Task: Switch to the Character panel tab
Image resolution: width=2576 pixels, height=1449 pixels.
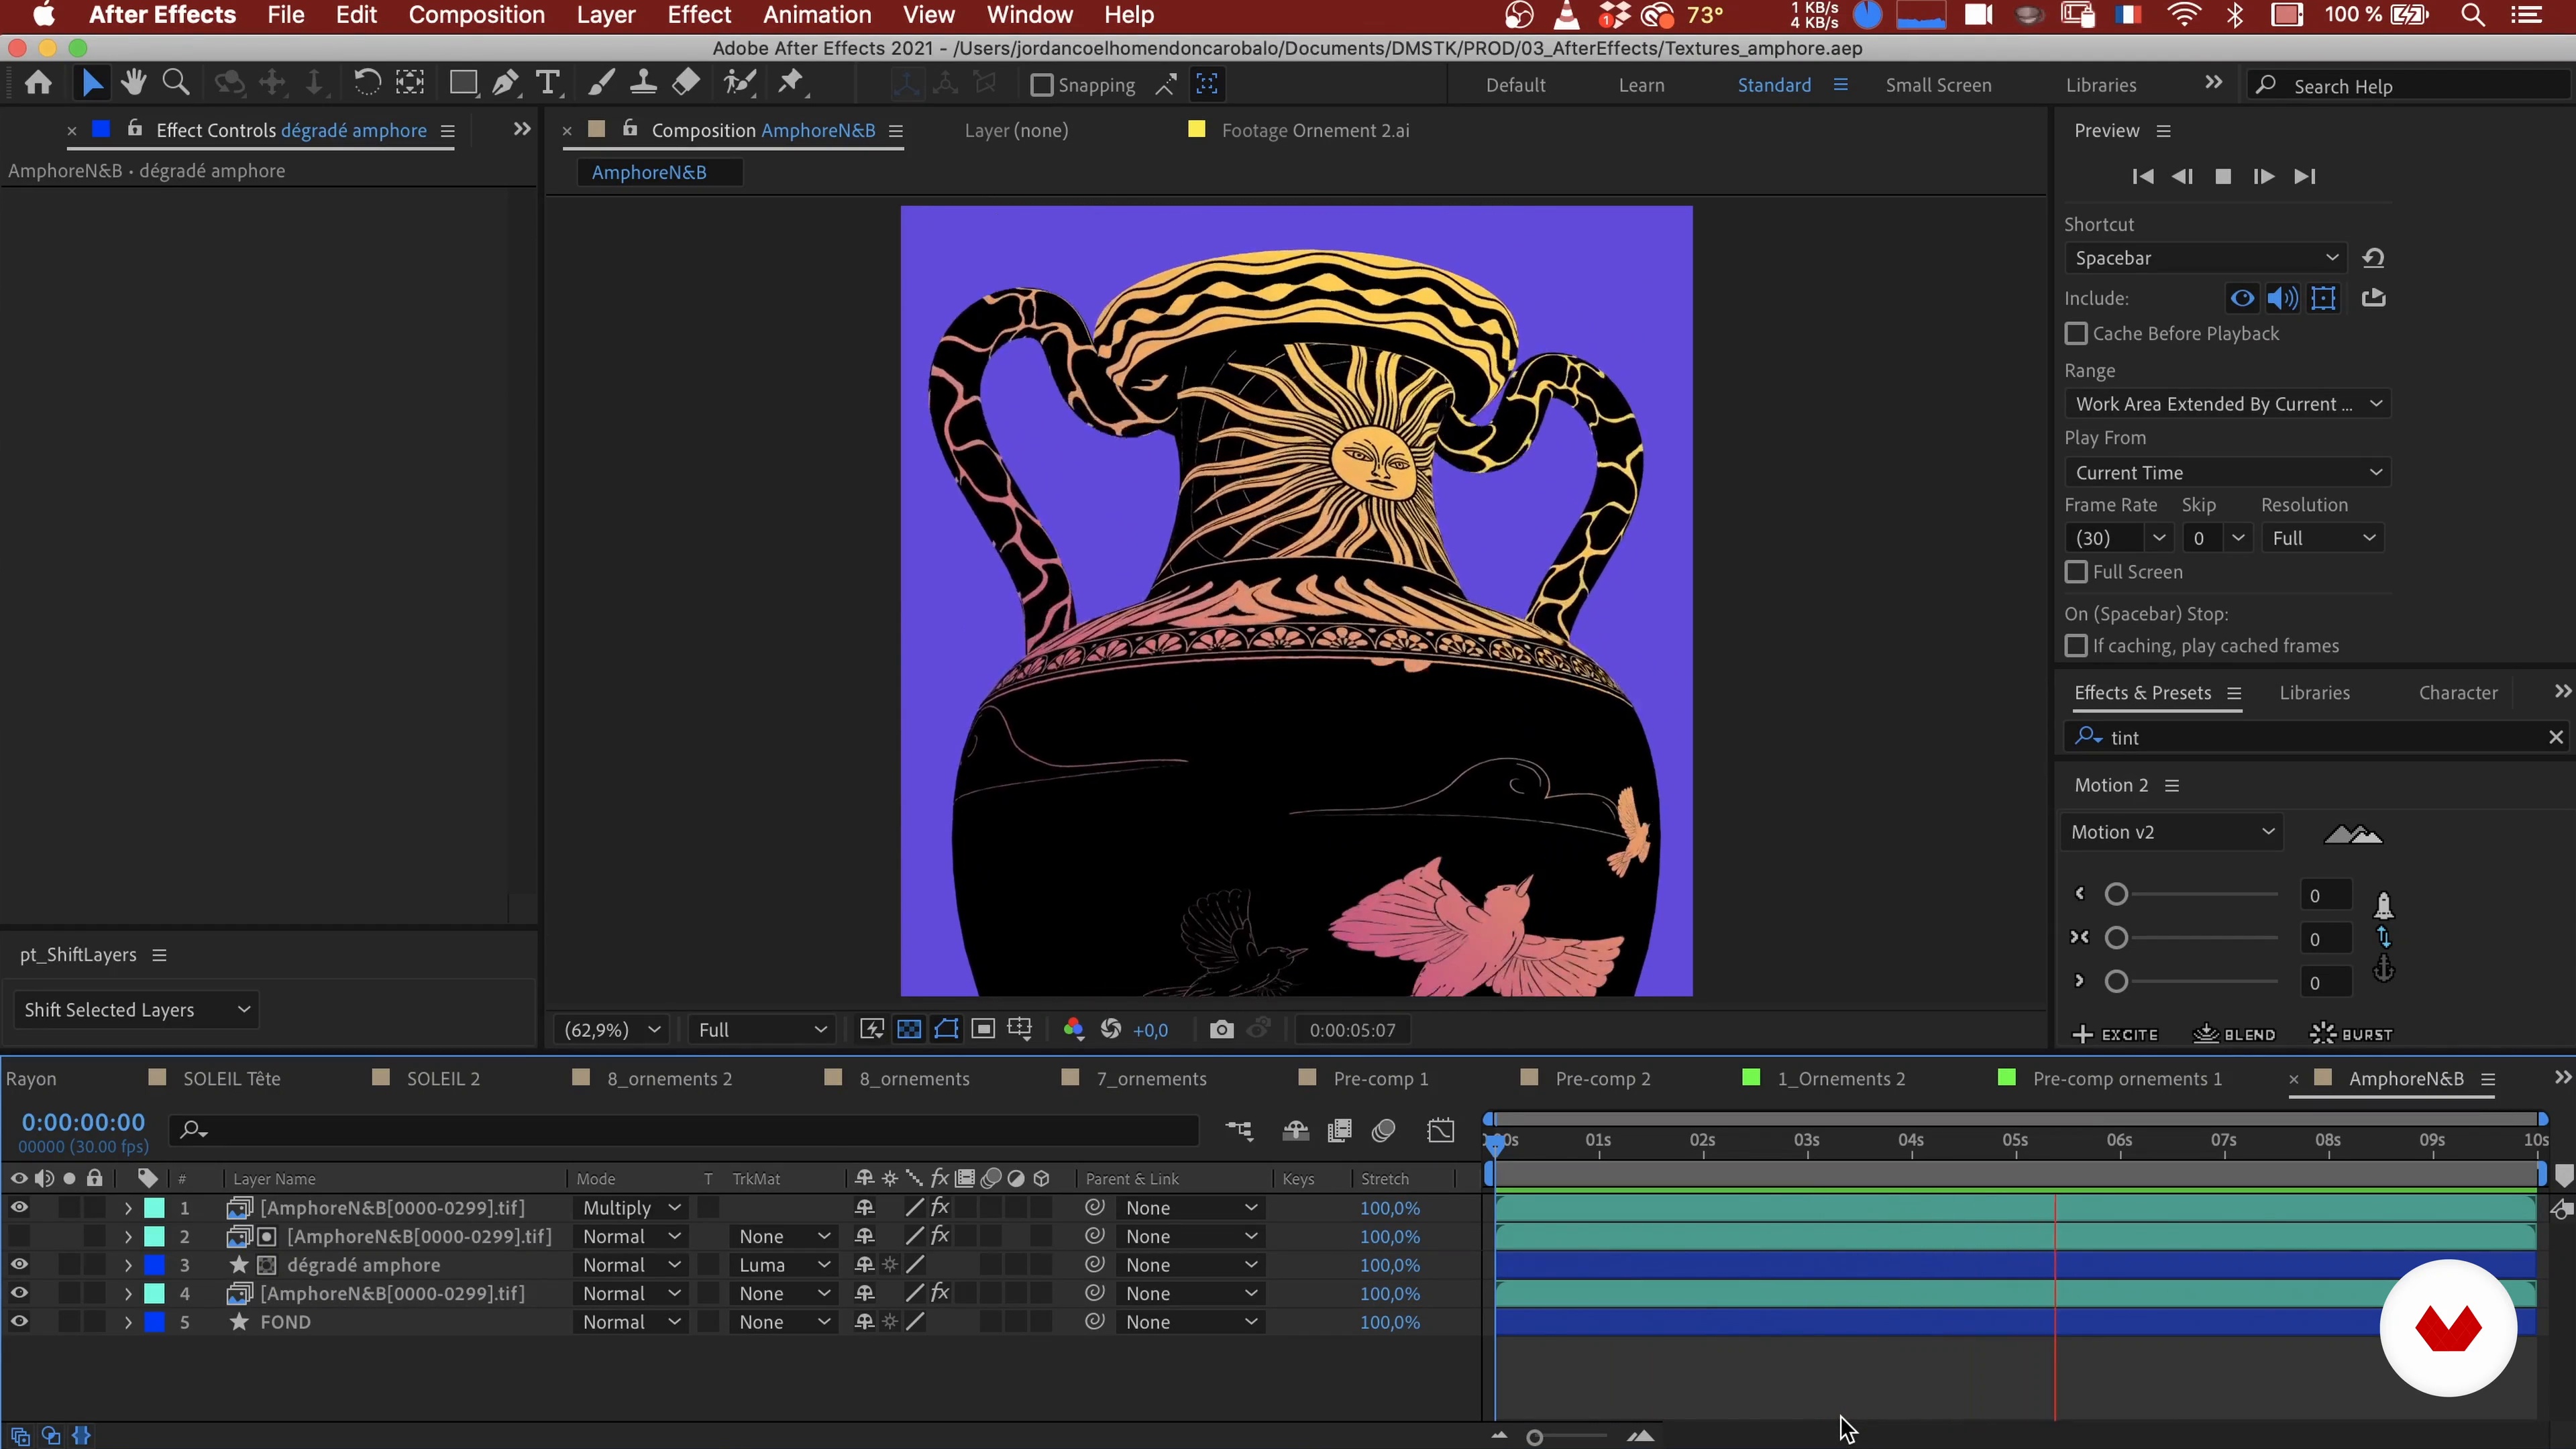Action: point(2458,693)
